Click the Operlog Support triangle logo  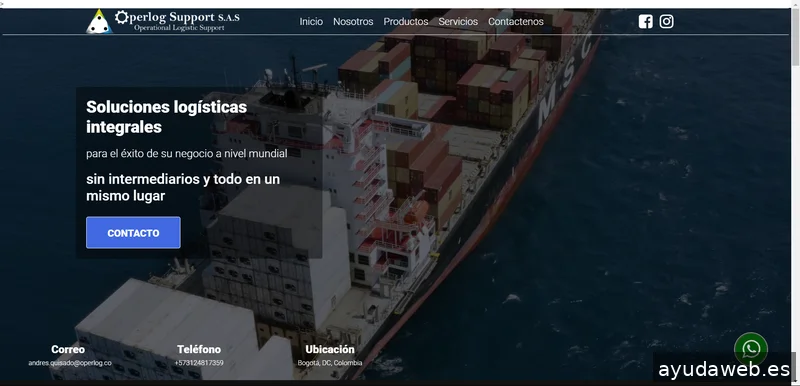coord(99,21)
